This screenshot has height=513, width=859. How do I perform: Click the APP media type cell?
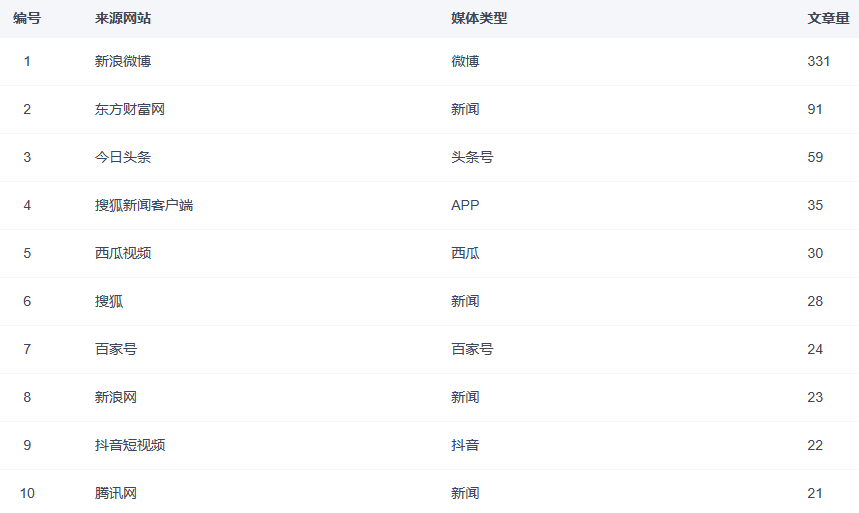point(465,205)
